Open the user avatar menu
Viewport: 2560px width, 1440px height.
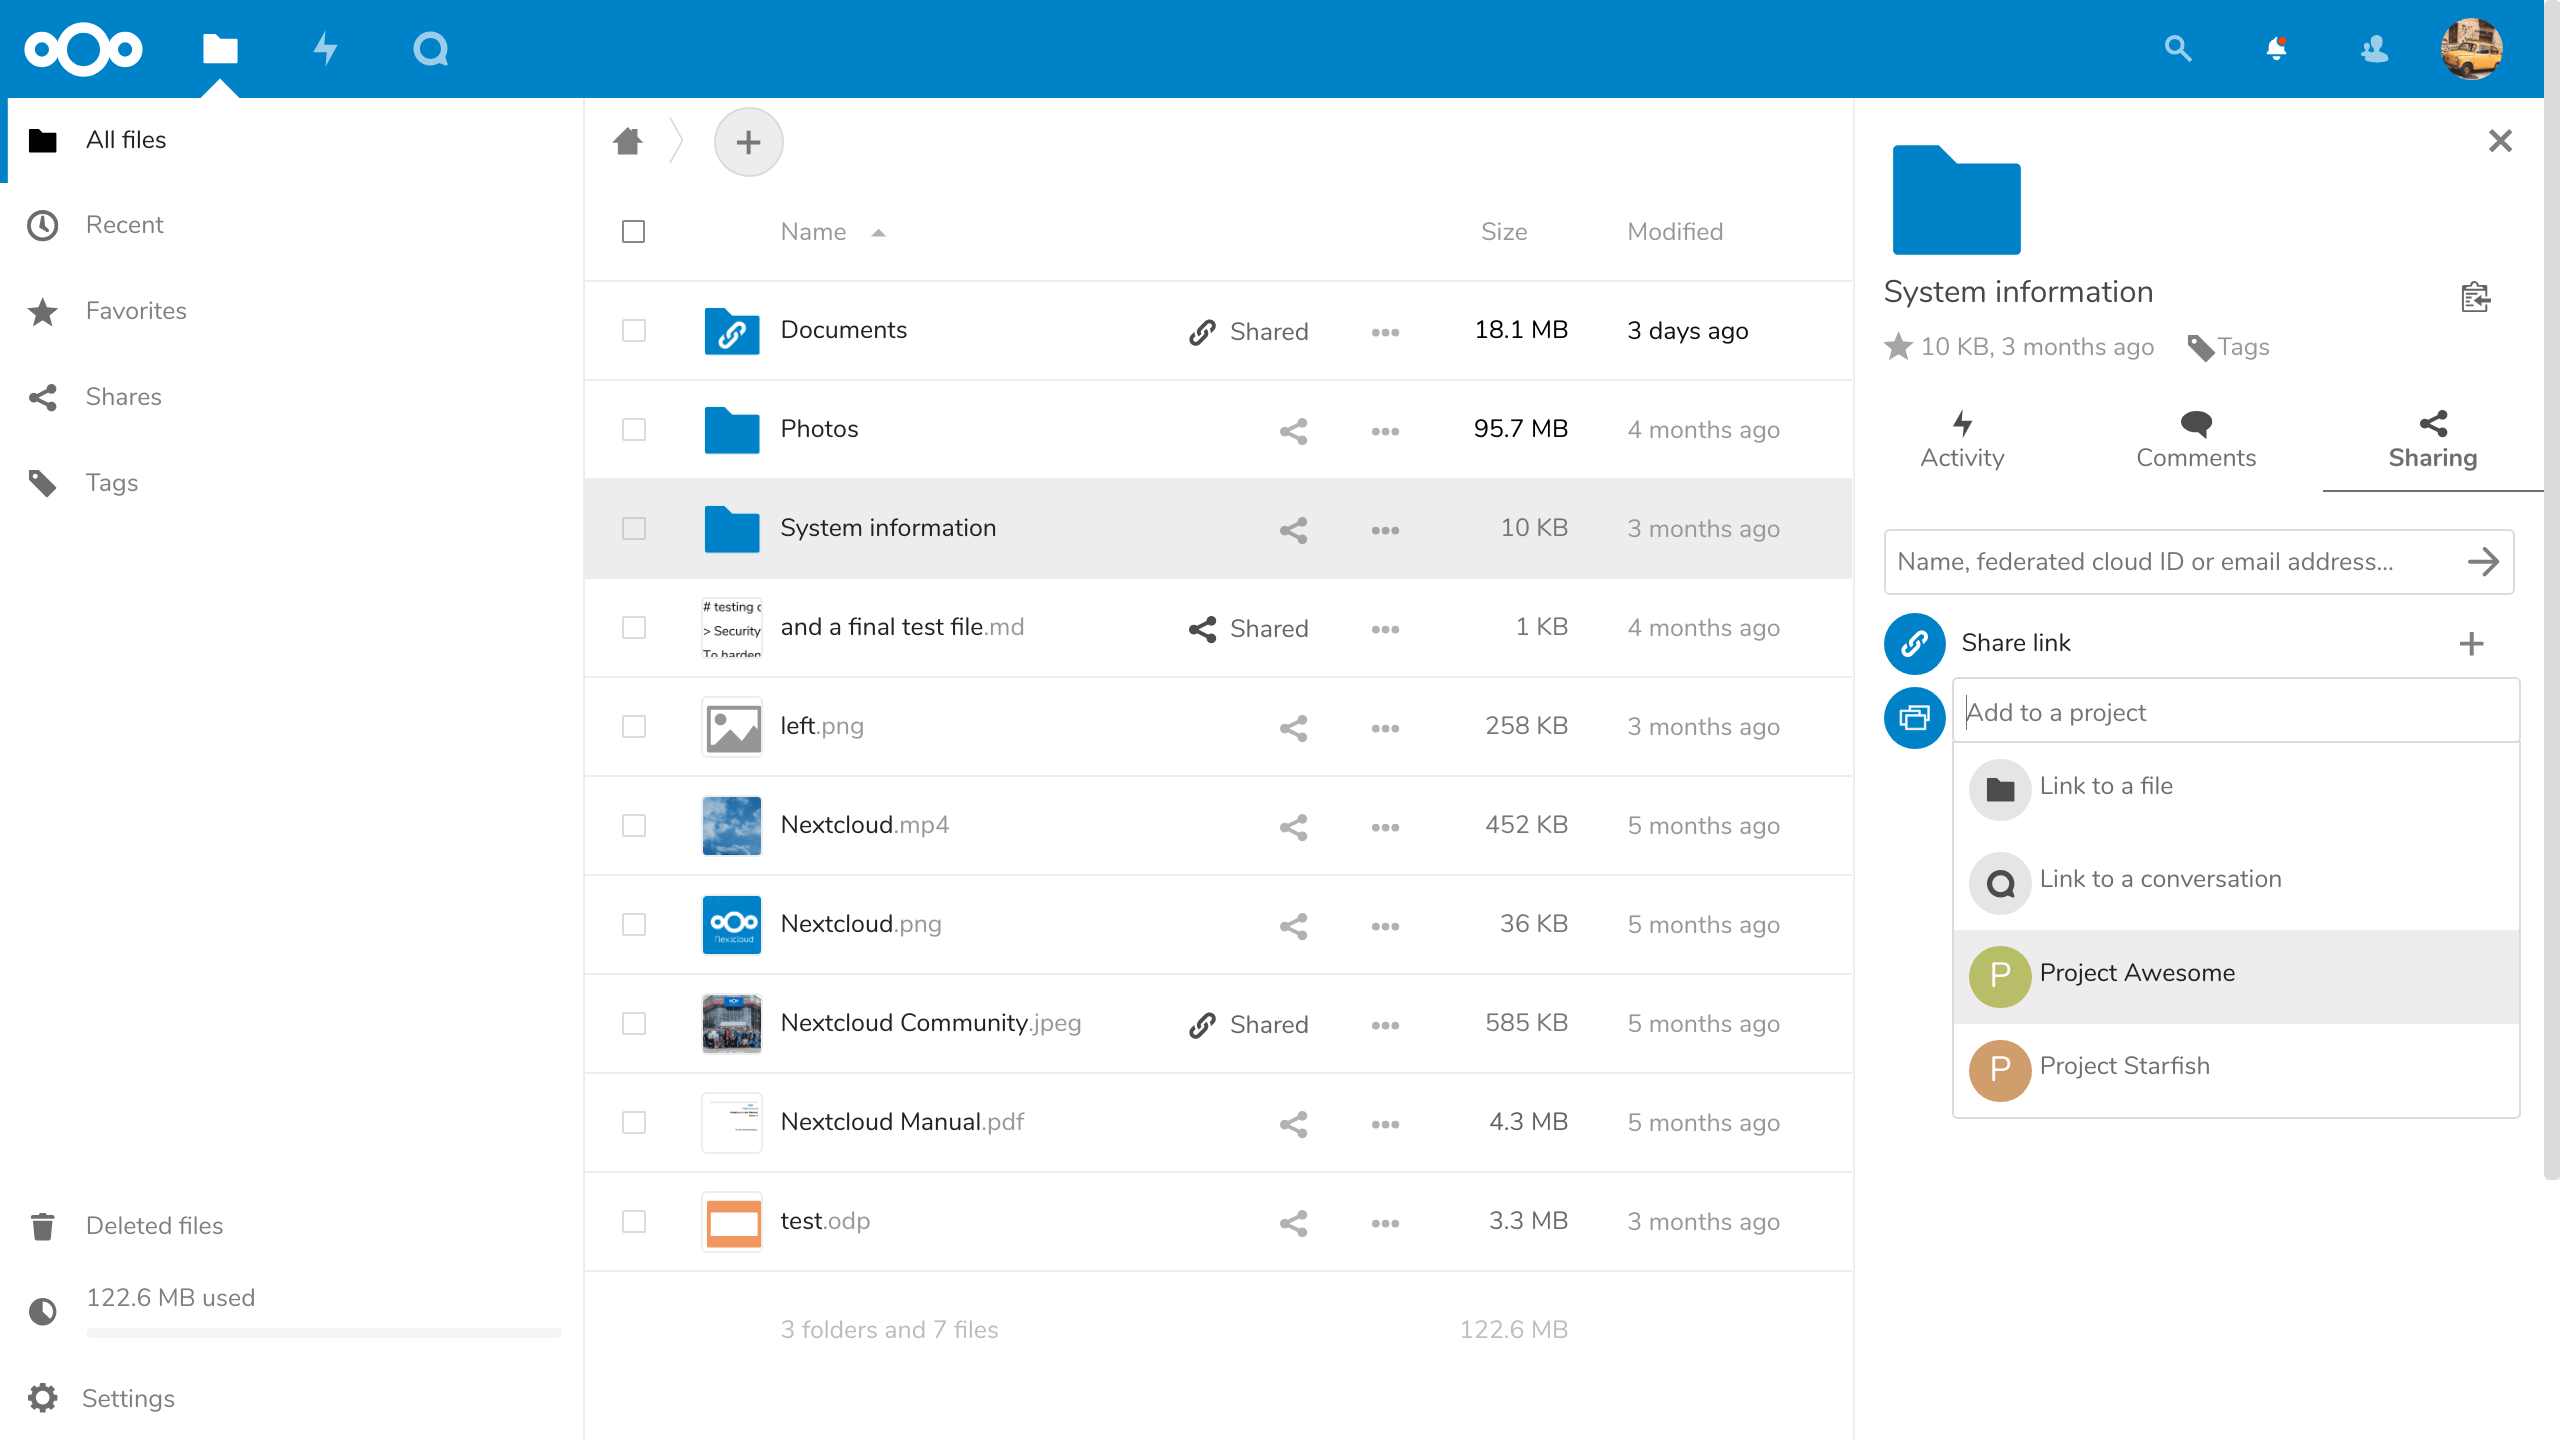click(2471, 48)
